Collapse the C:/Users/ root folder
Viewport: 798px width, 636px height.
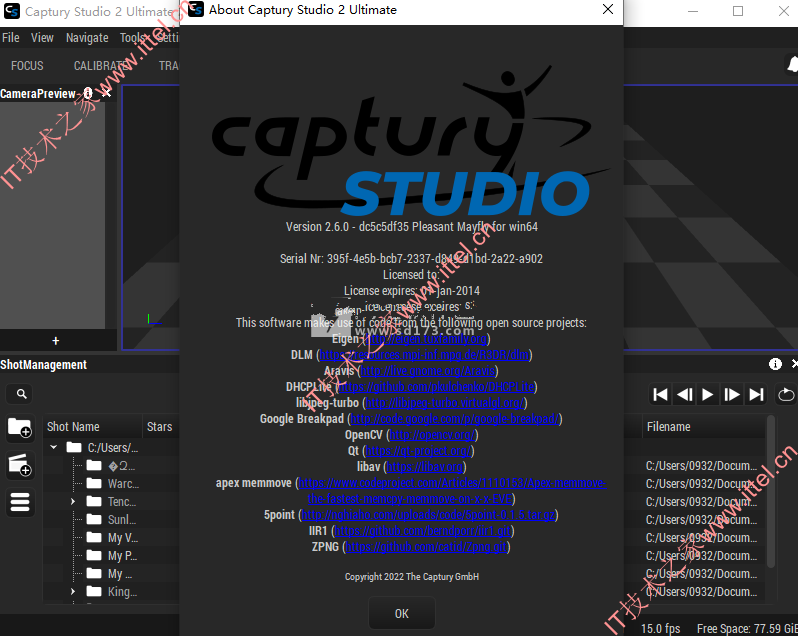[x=53, y=447]
